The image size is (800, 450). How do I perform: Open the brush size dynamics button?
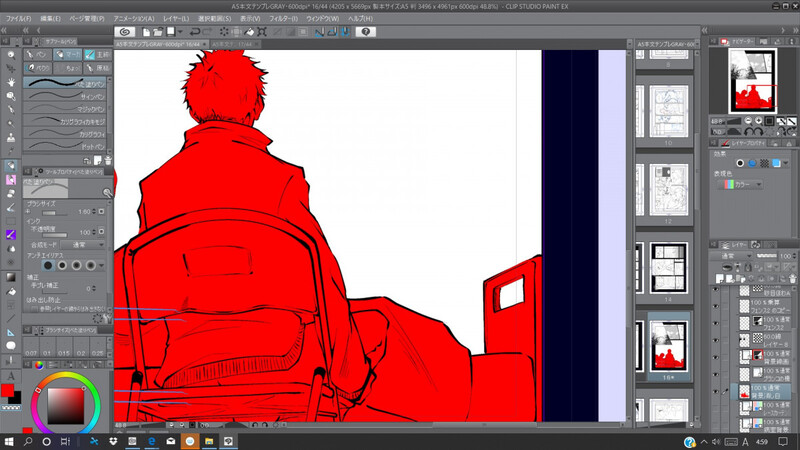(102, 211)
